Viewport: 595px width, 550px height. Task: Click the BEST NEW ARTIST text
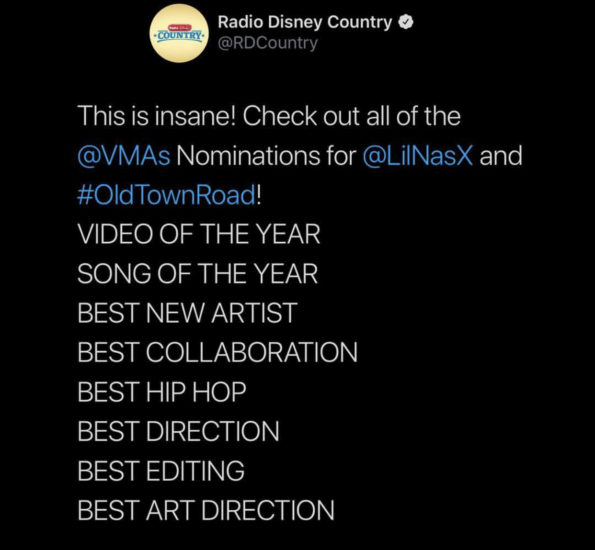click(x=187, y=313)
